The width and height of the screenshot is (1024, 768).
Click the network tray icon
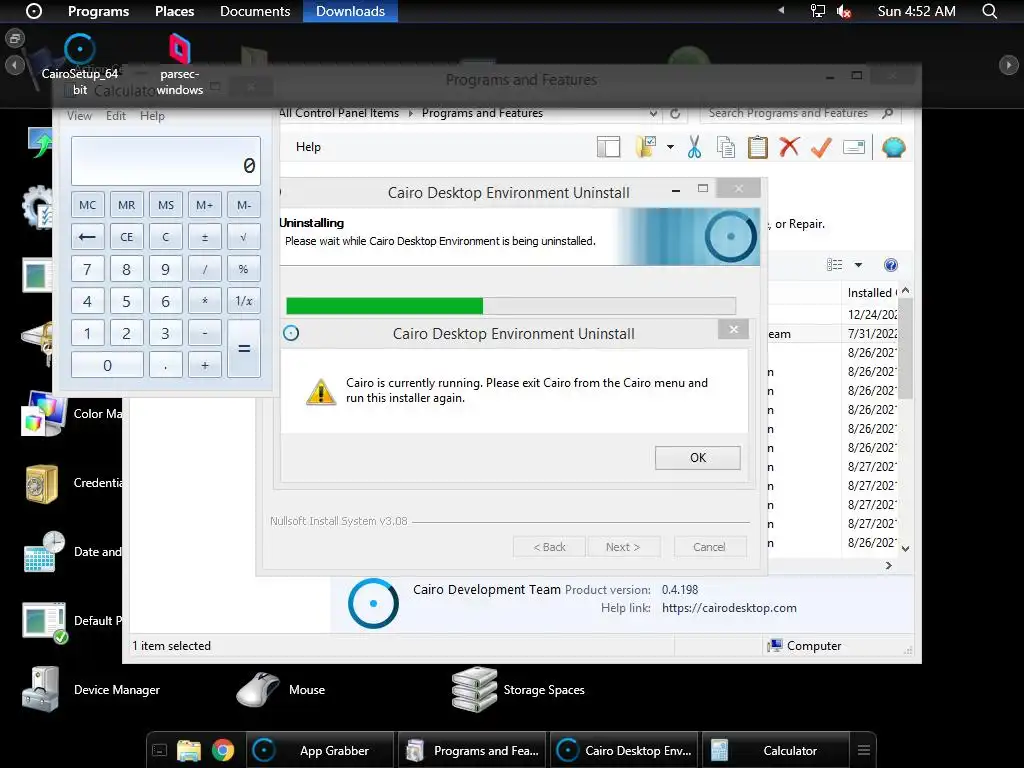(818, 11)
